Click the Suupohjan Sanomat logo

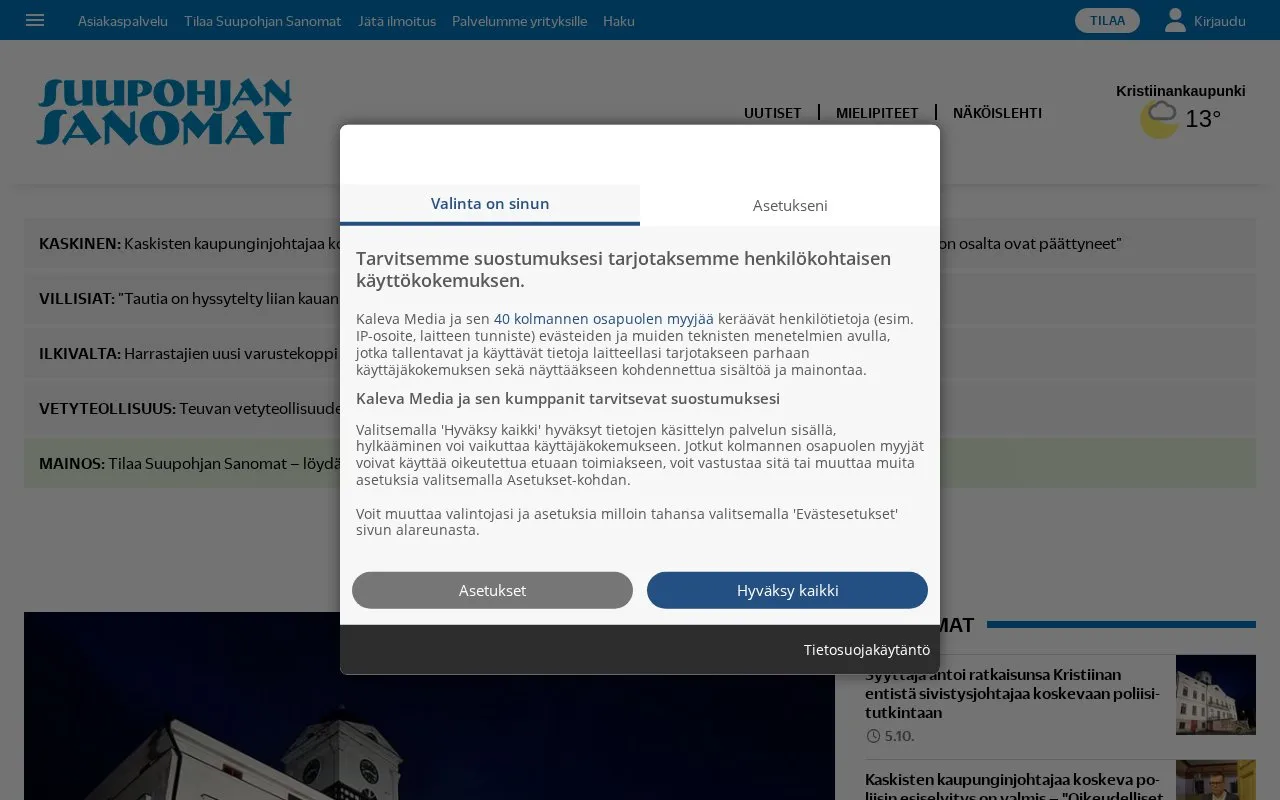[164, 112]
